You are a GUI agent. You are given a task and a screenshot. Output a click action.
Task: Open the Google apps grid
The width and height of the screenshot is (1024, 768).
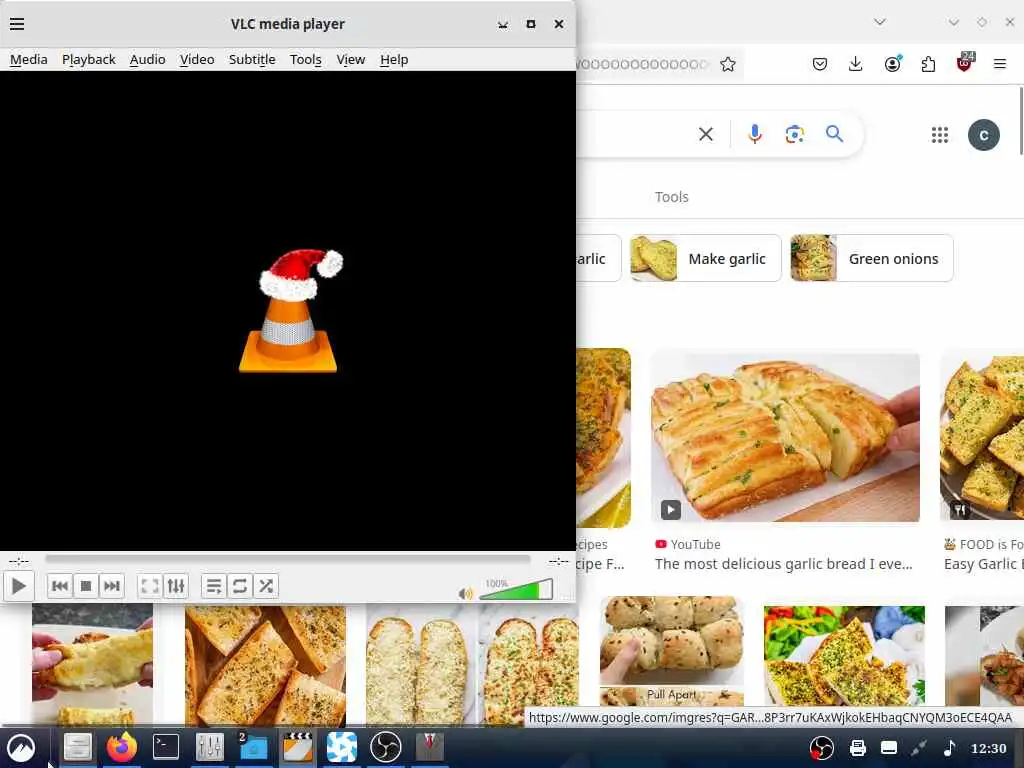point(939,135)
